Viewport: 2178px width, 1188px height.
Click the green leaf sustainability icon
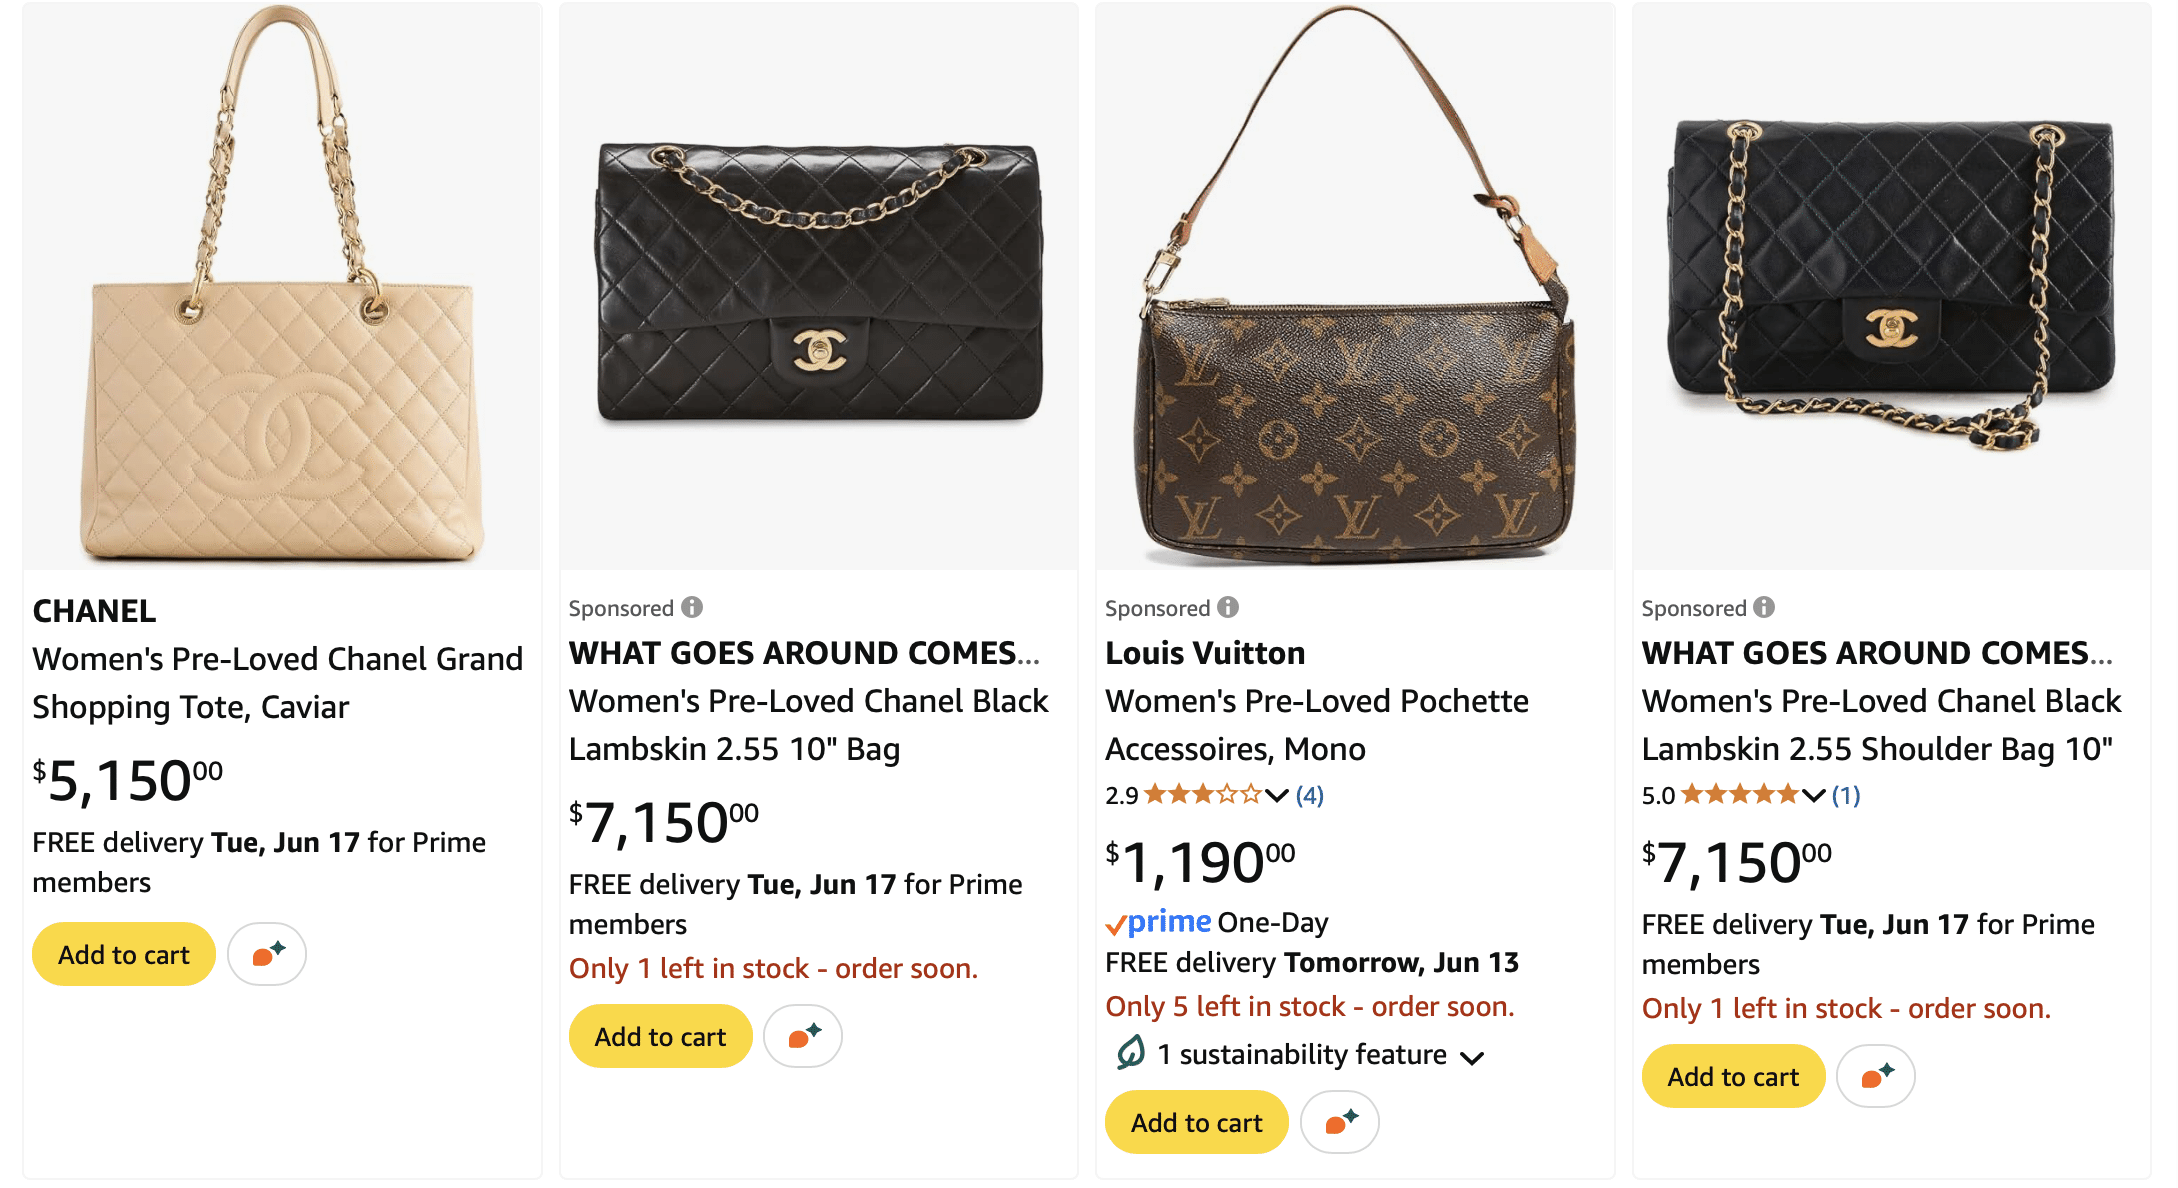pyautogui.click(x=1130, y=1053)
